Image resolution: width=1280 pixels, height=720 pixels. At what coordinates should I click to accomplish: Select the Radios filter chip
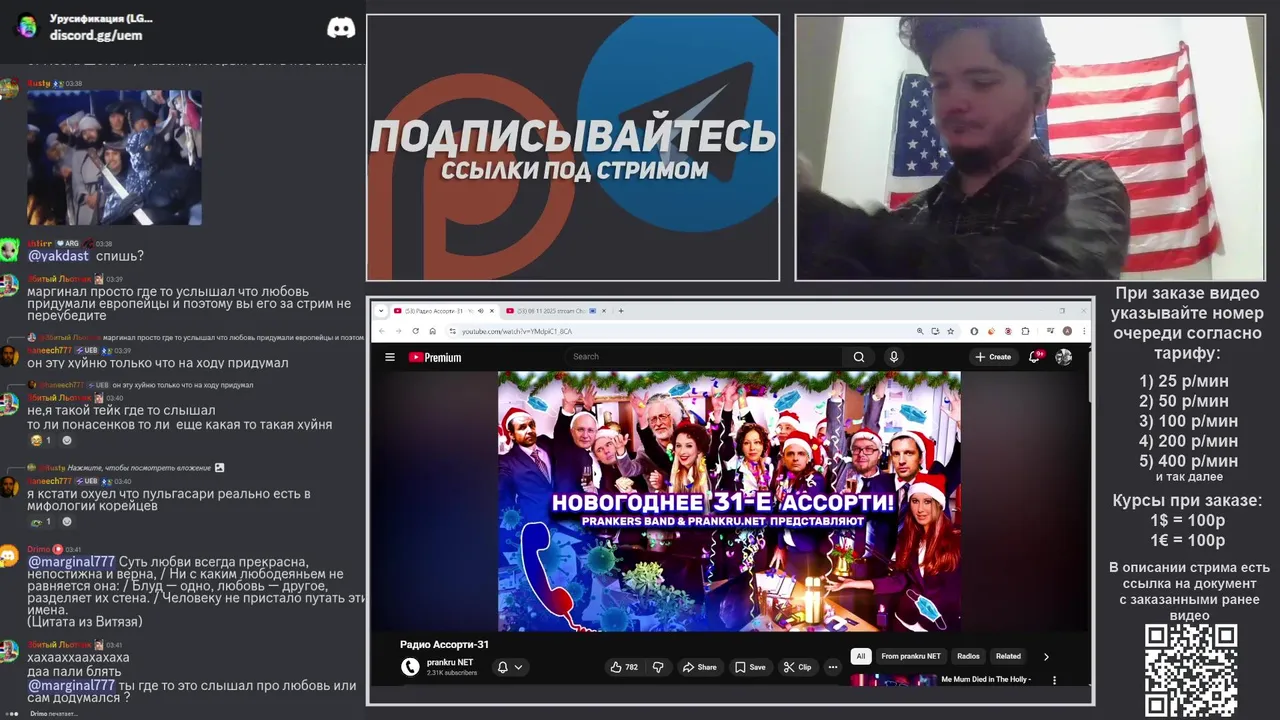968,657
